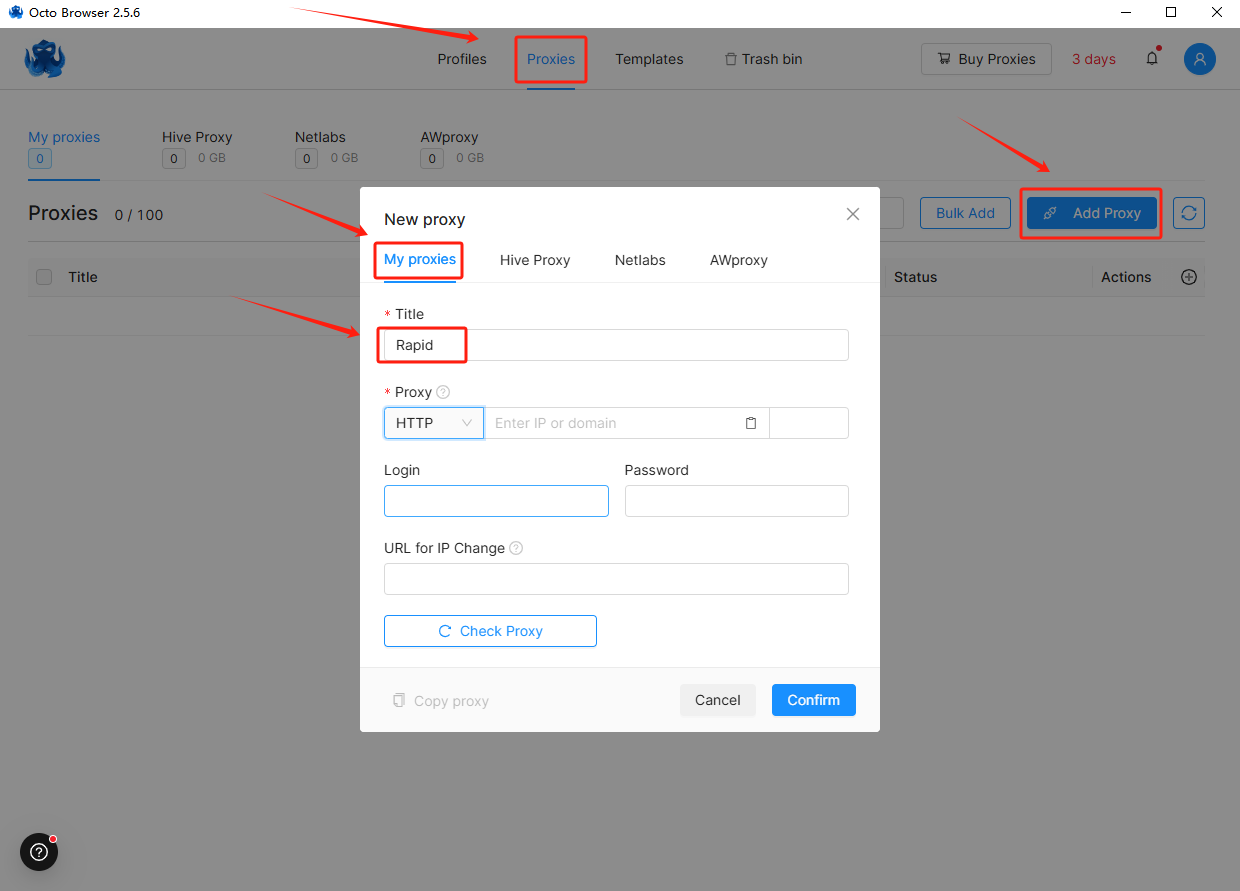Click the URL for IP Change help icon
The image size is (1240, 891).
pos(516,548)
